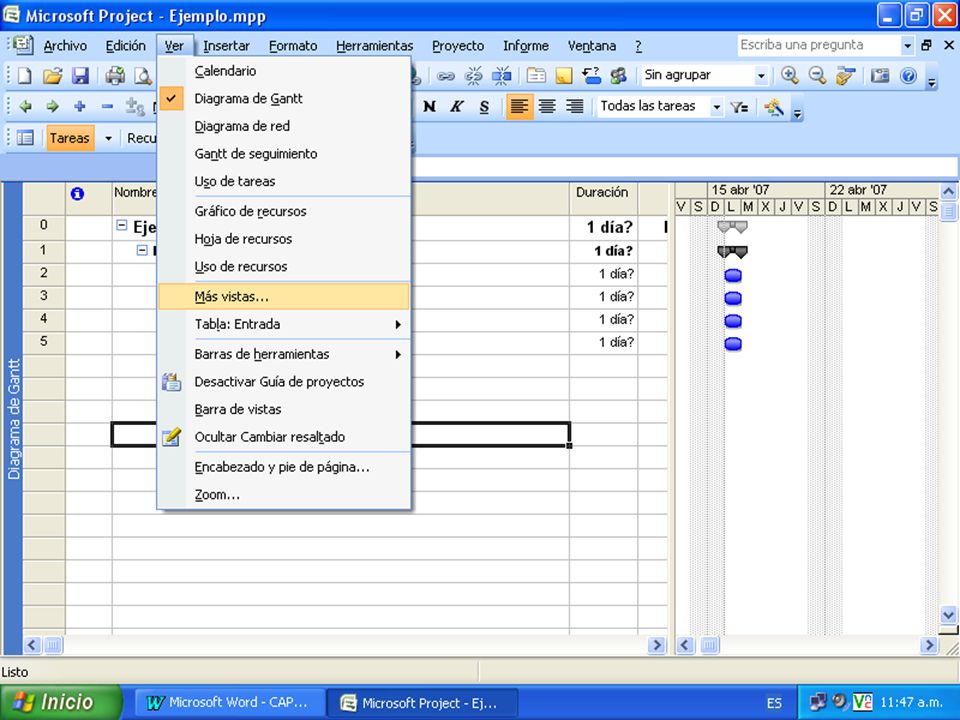
Task: Open Help with the question mark icon
Action: pos(909,76)
